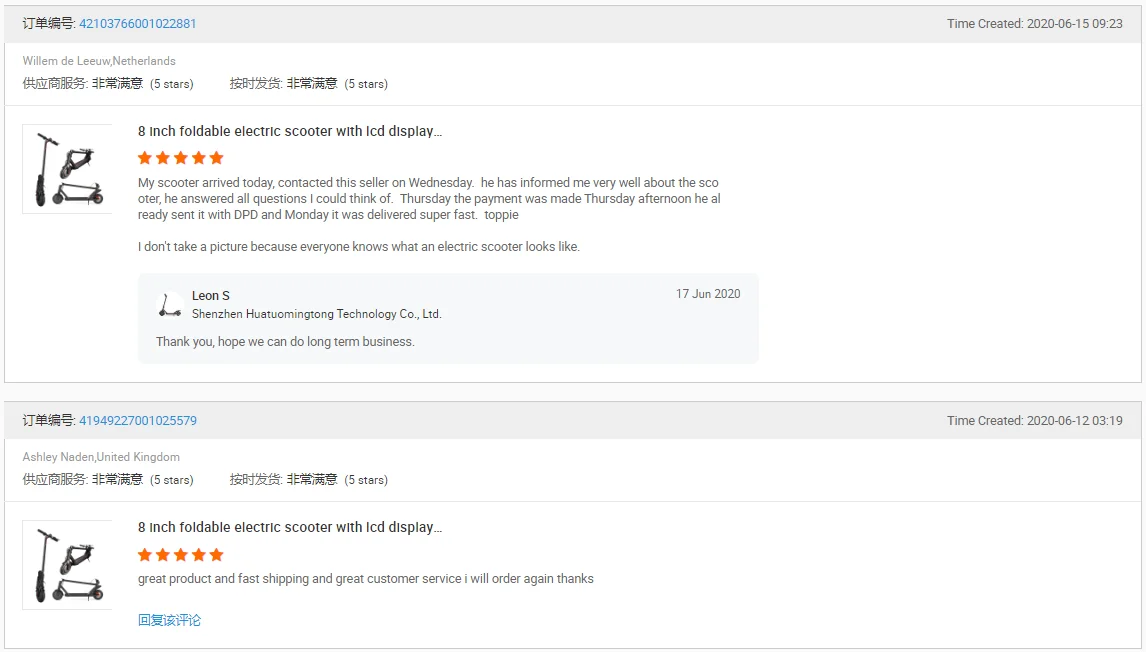1146x652 pixels.
Task: Click first orange star in Willem's review
Action: 145,158
